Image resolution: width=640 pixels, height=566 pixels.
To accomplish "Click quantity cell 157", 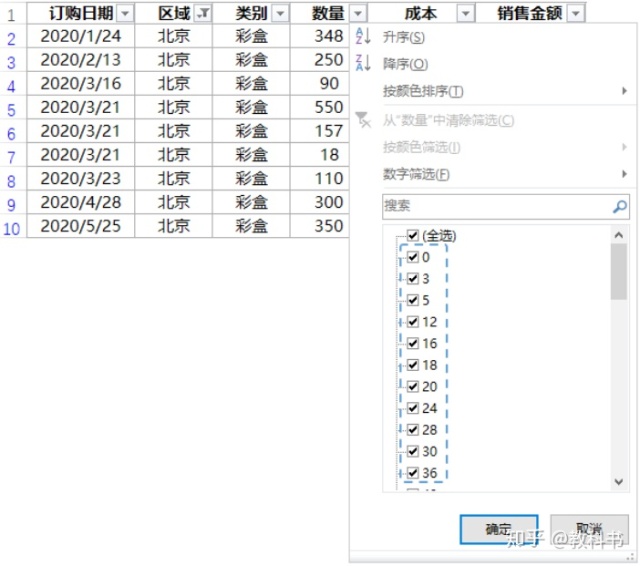I will (320, 131).
